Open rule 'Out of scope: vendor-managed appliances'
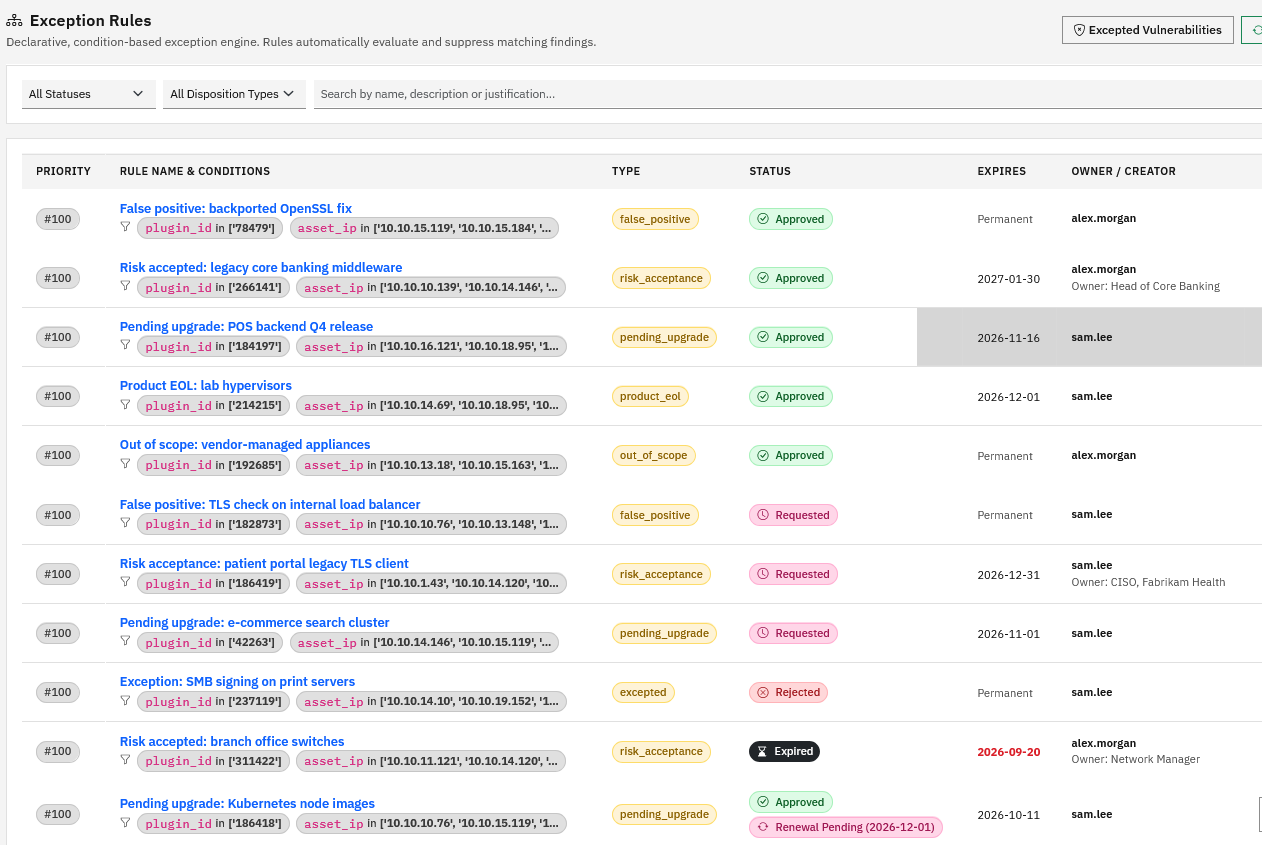 click(245, 445)
